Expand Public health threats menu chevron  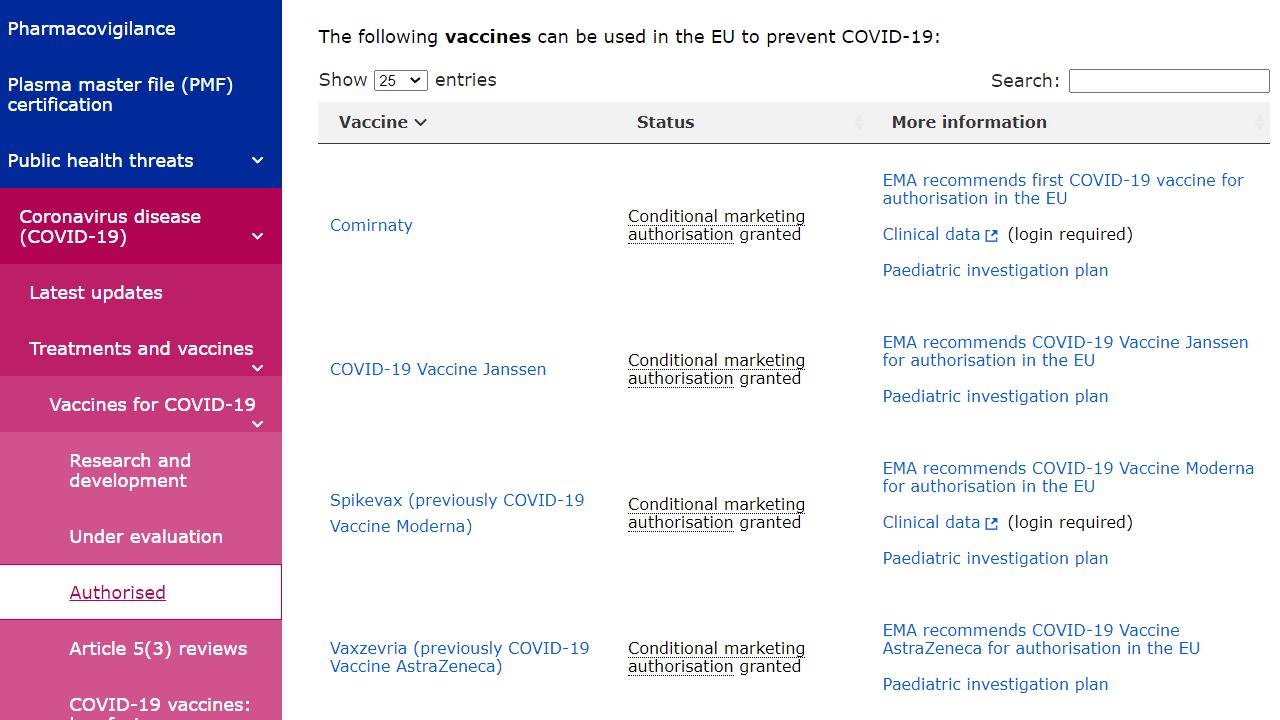[x=257, y=161]
